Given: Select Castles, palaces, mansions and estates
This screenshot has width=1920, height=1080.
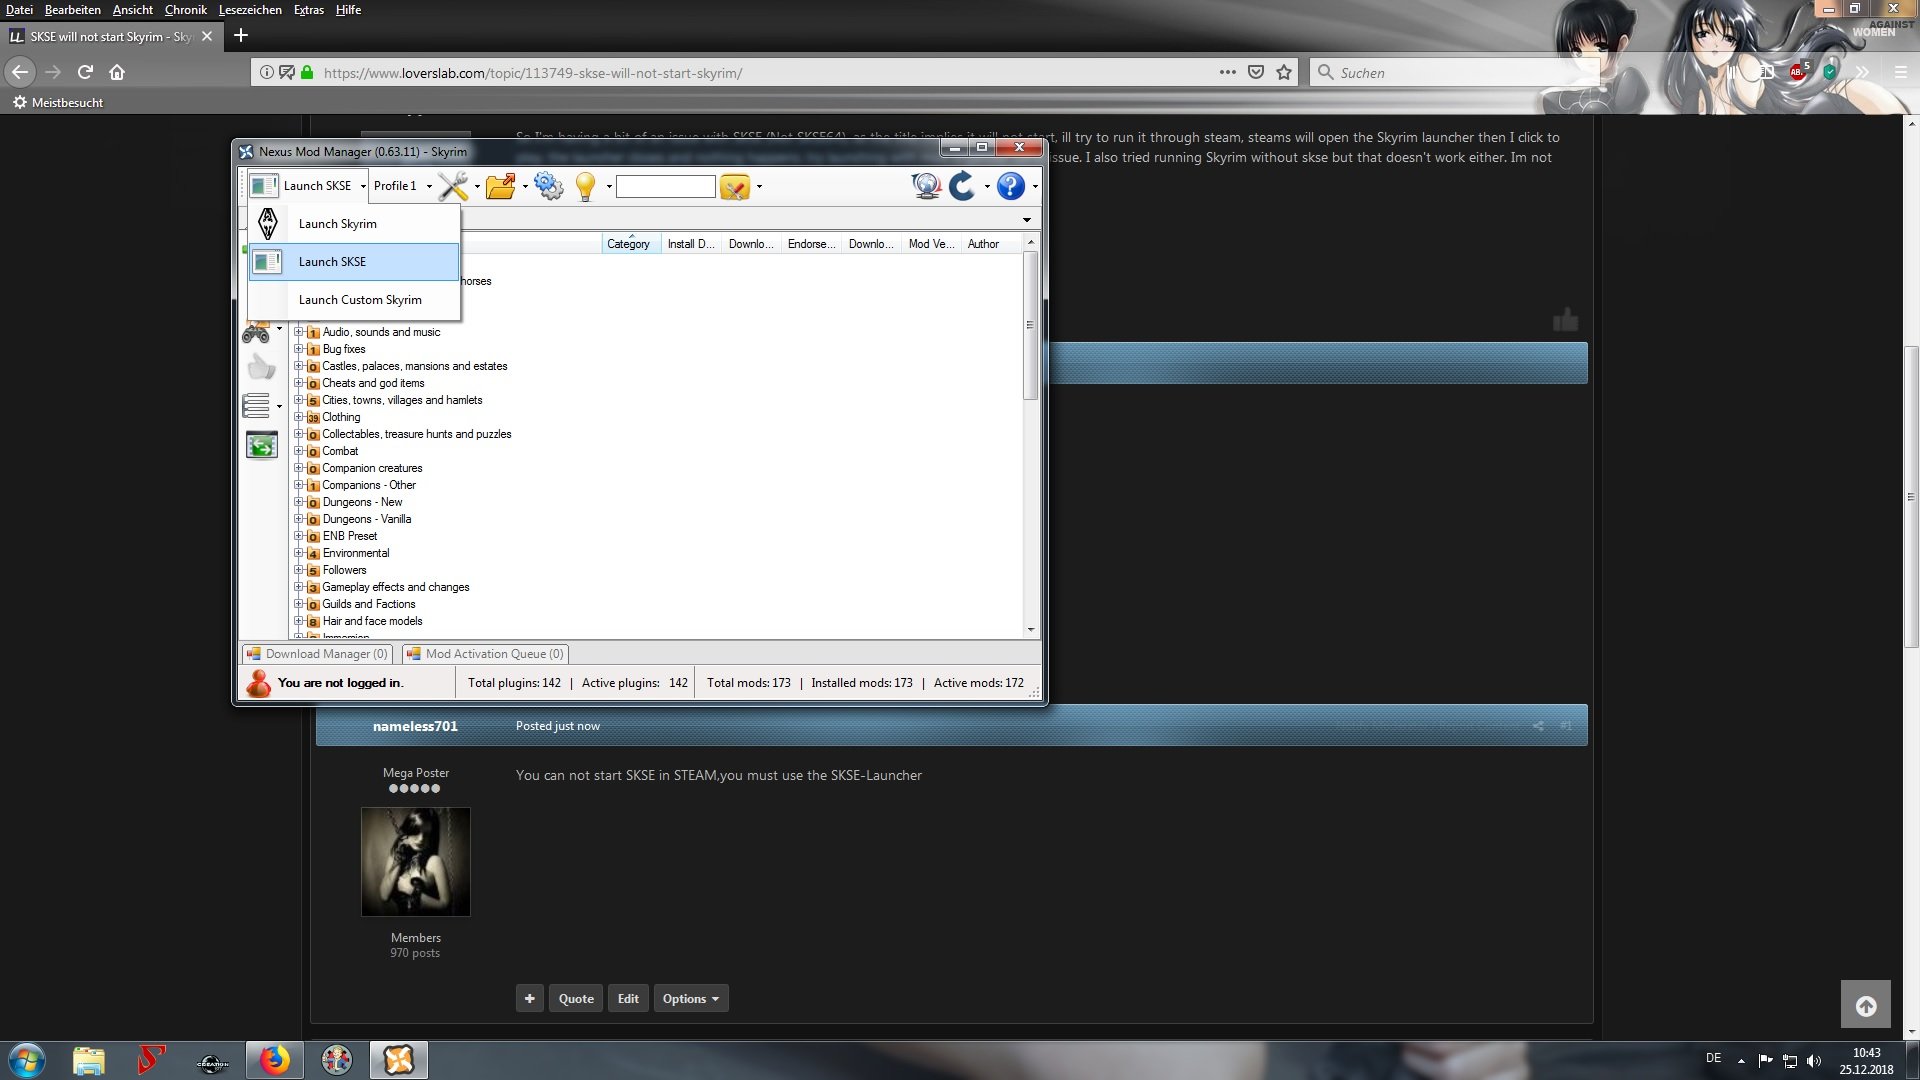Looking at the screenshot, I should 414,366.
